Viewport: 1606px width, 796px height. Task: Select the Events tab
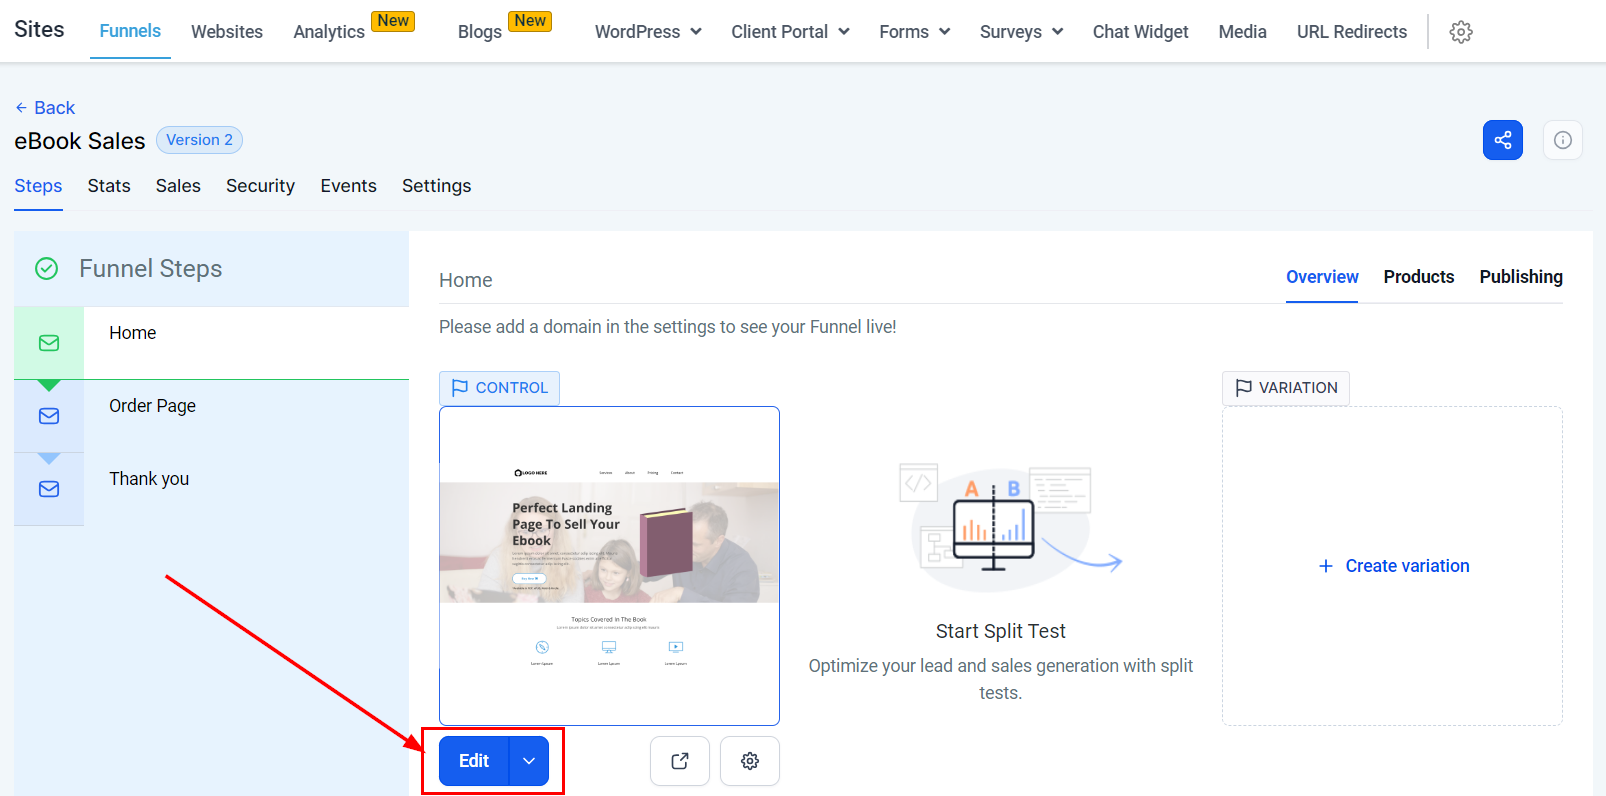[348, 186]
